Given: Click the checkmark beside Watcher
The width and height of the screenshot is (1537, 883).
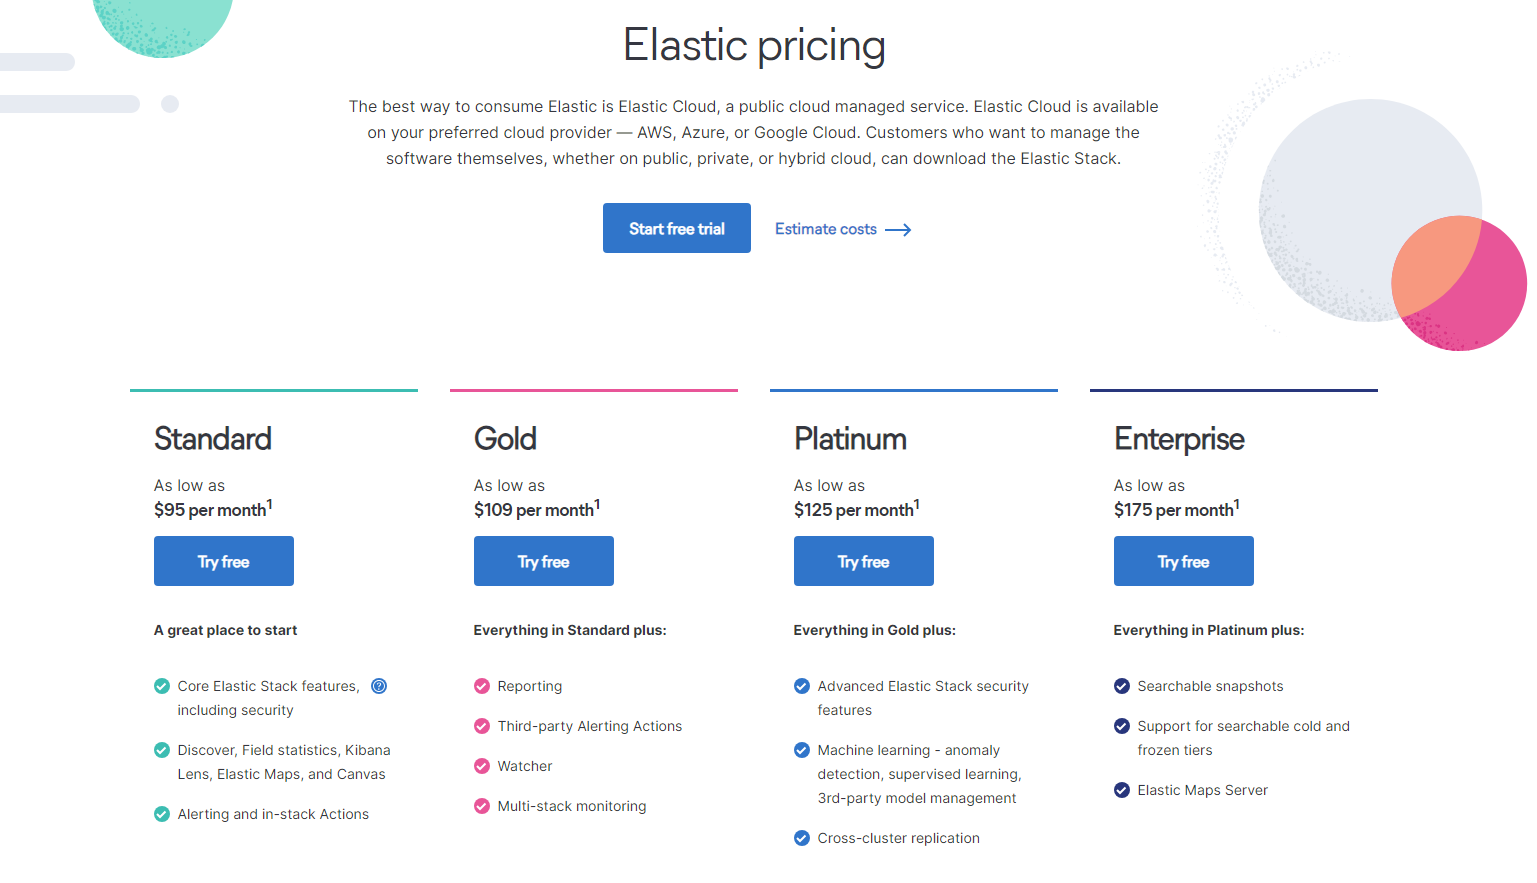Looking at the screenshot, I should coord(482,766).
